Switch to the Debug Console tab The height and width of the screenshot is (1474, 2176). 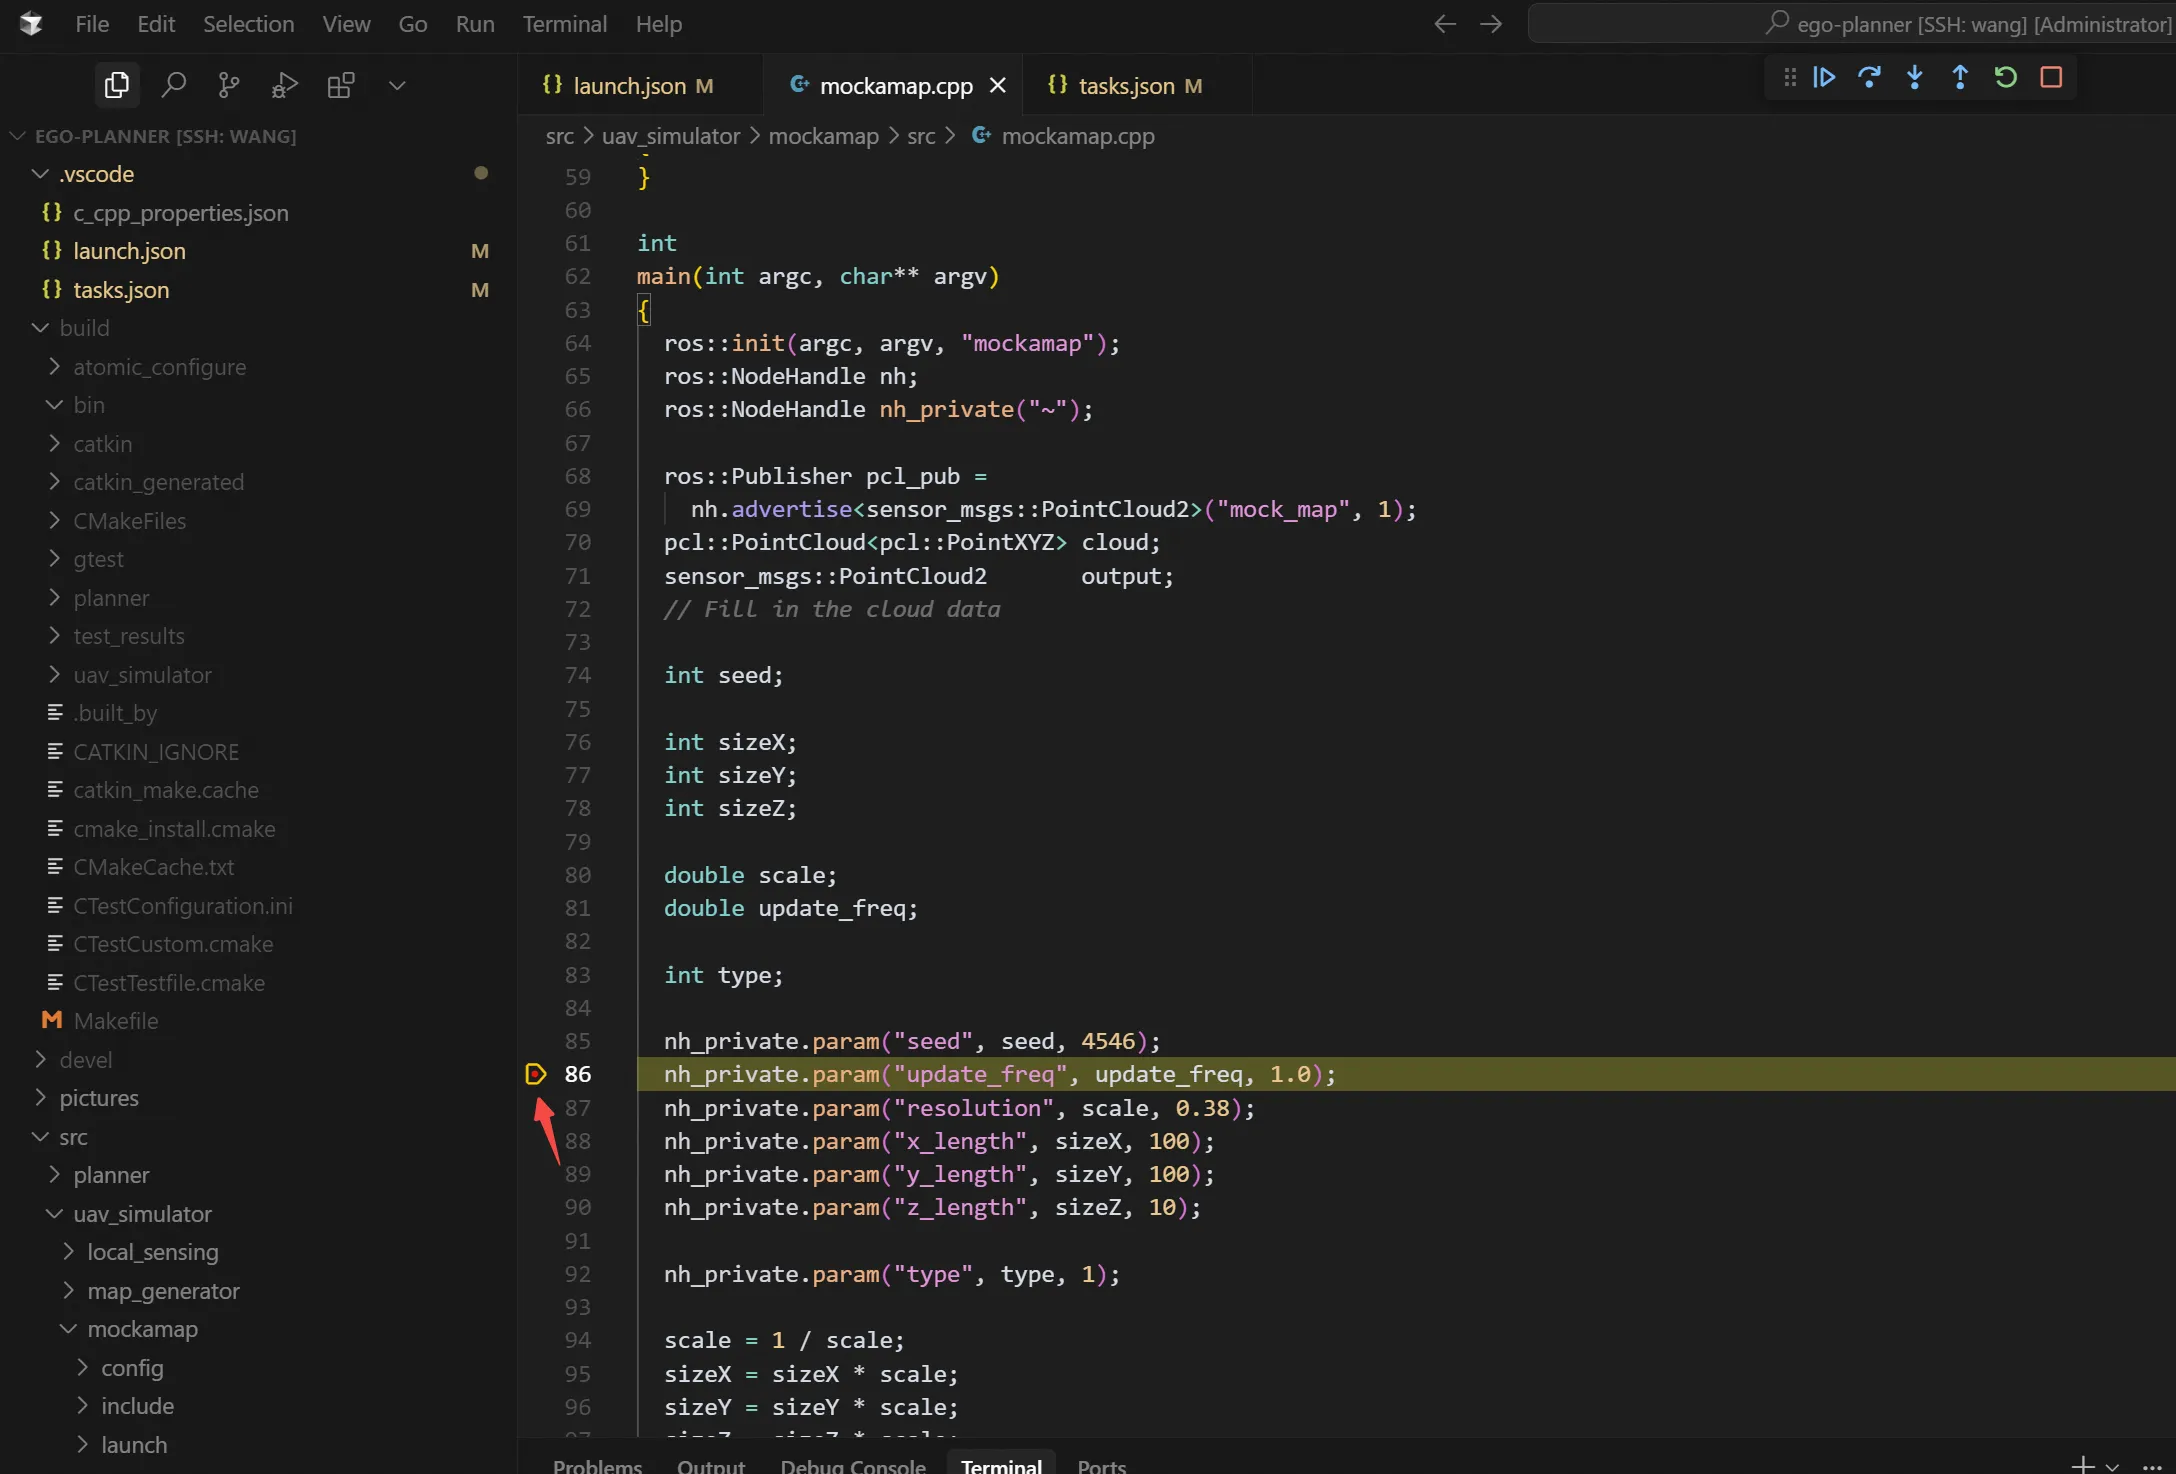[x=852, y=1466]
